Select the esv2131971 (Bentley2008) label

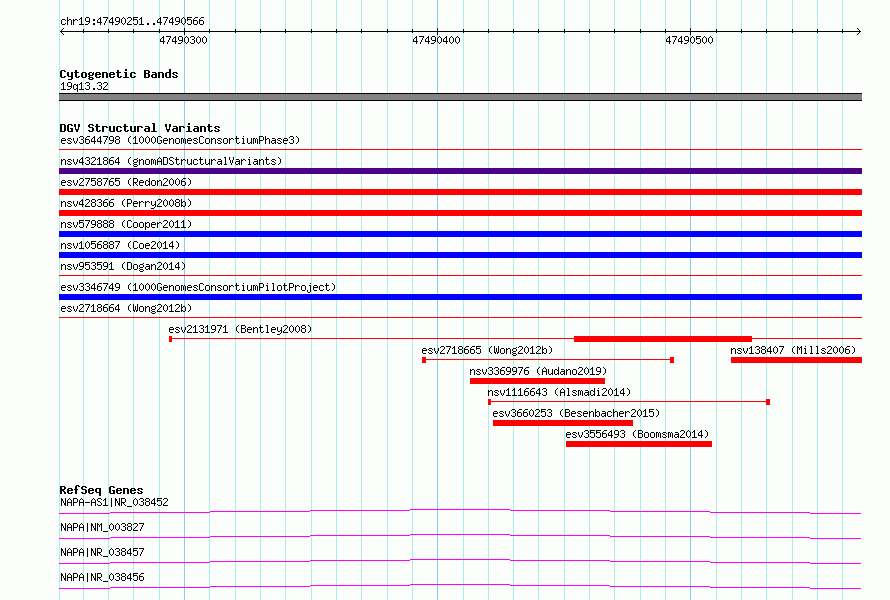[240, 329]
